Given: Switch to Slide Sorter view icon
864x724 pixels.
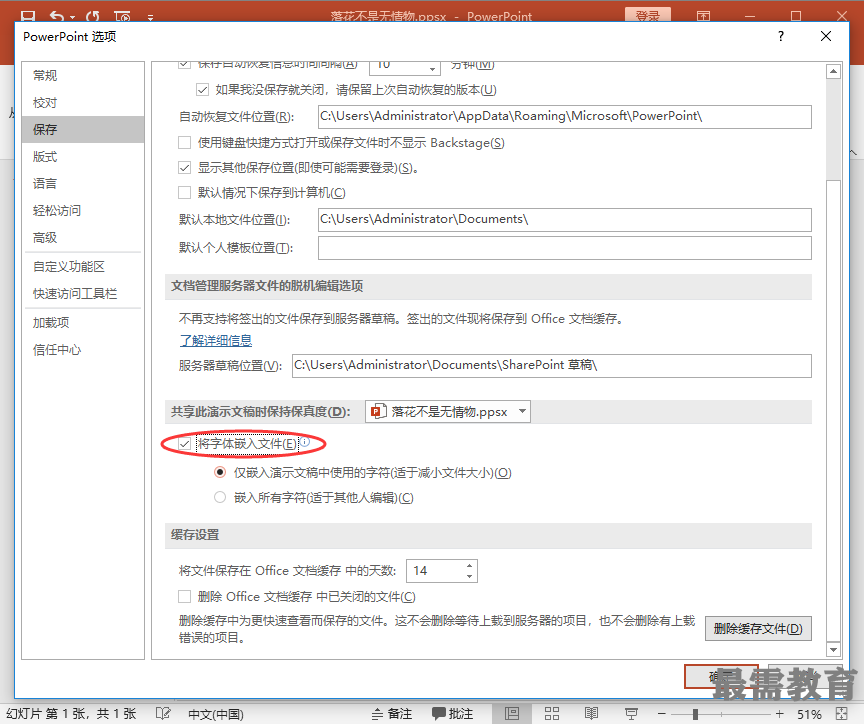Looking at the screenshot, I should 552,714.
